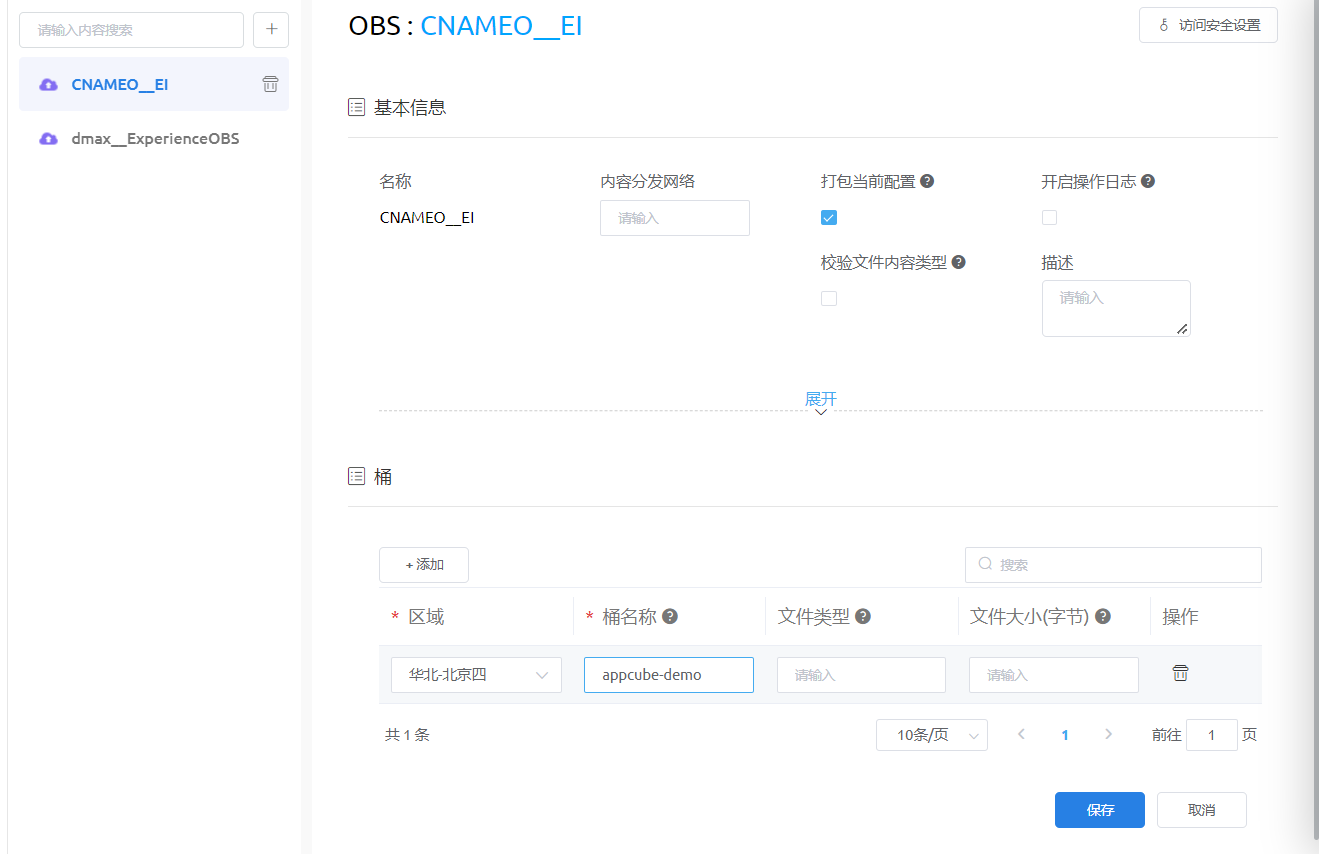Delete CNAMEO__EI with its trash icon
The image size is (1319, 854).
(270, 84)
